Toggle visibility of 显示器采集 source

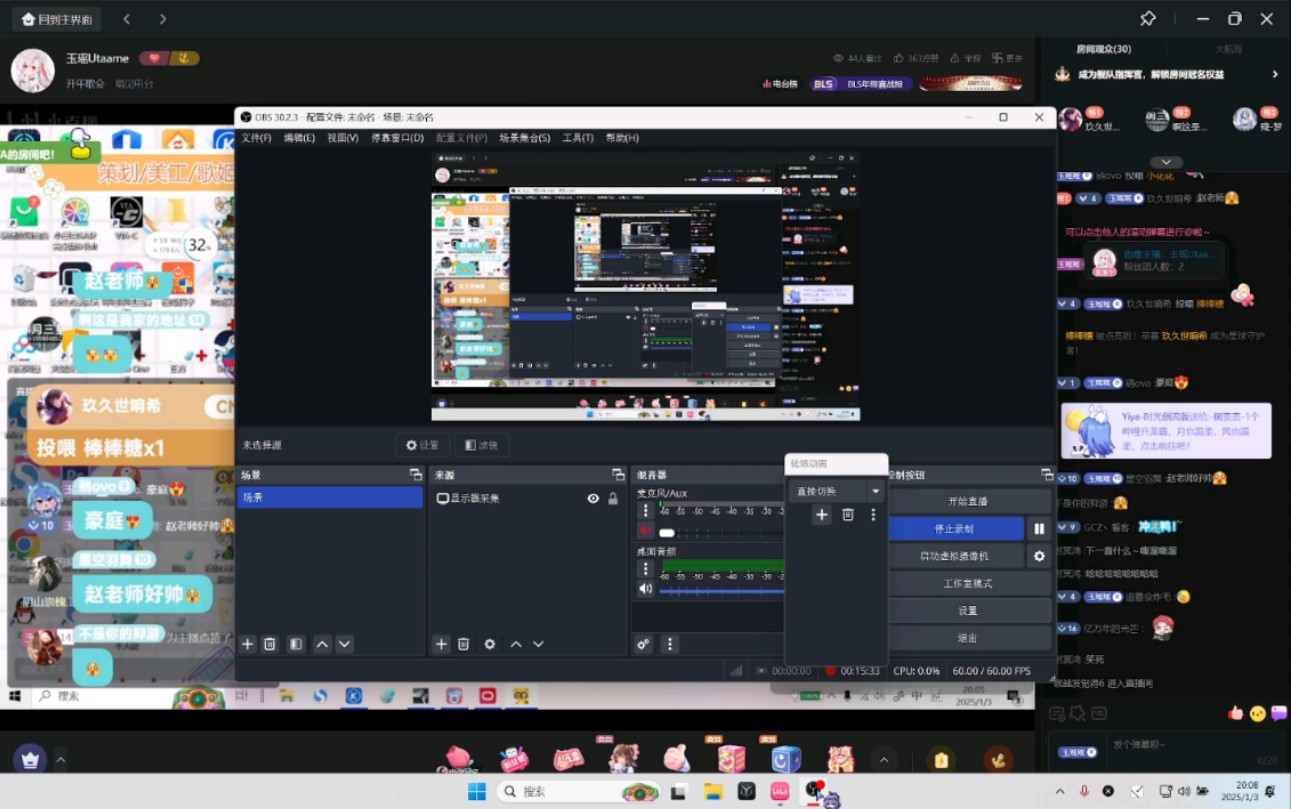[593, 498]
